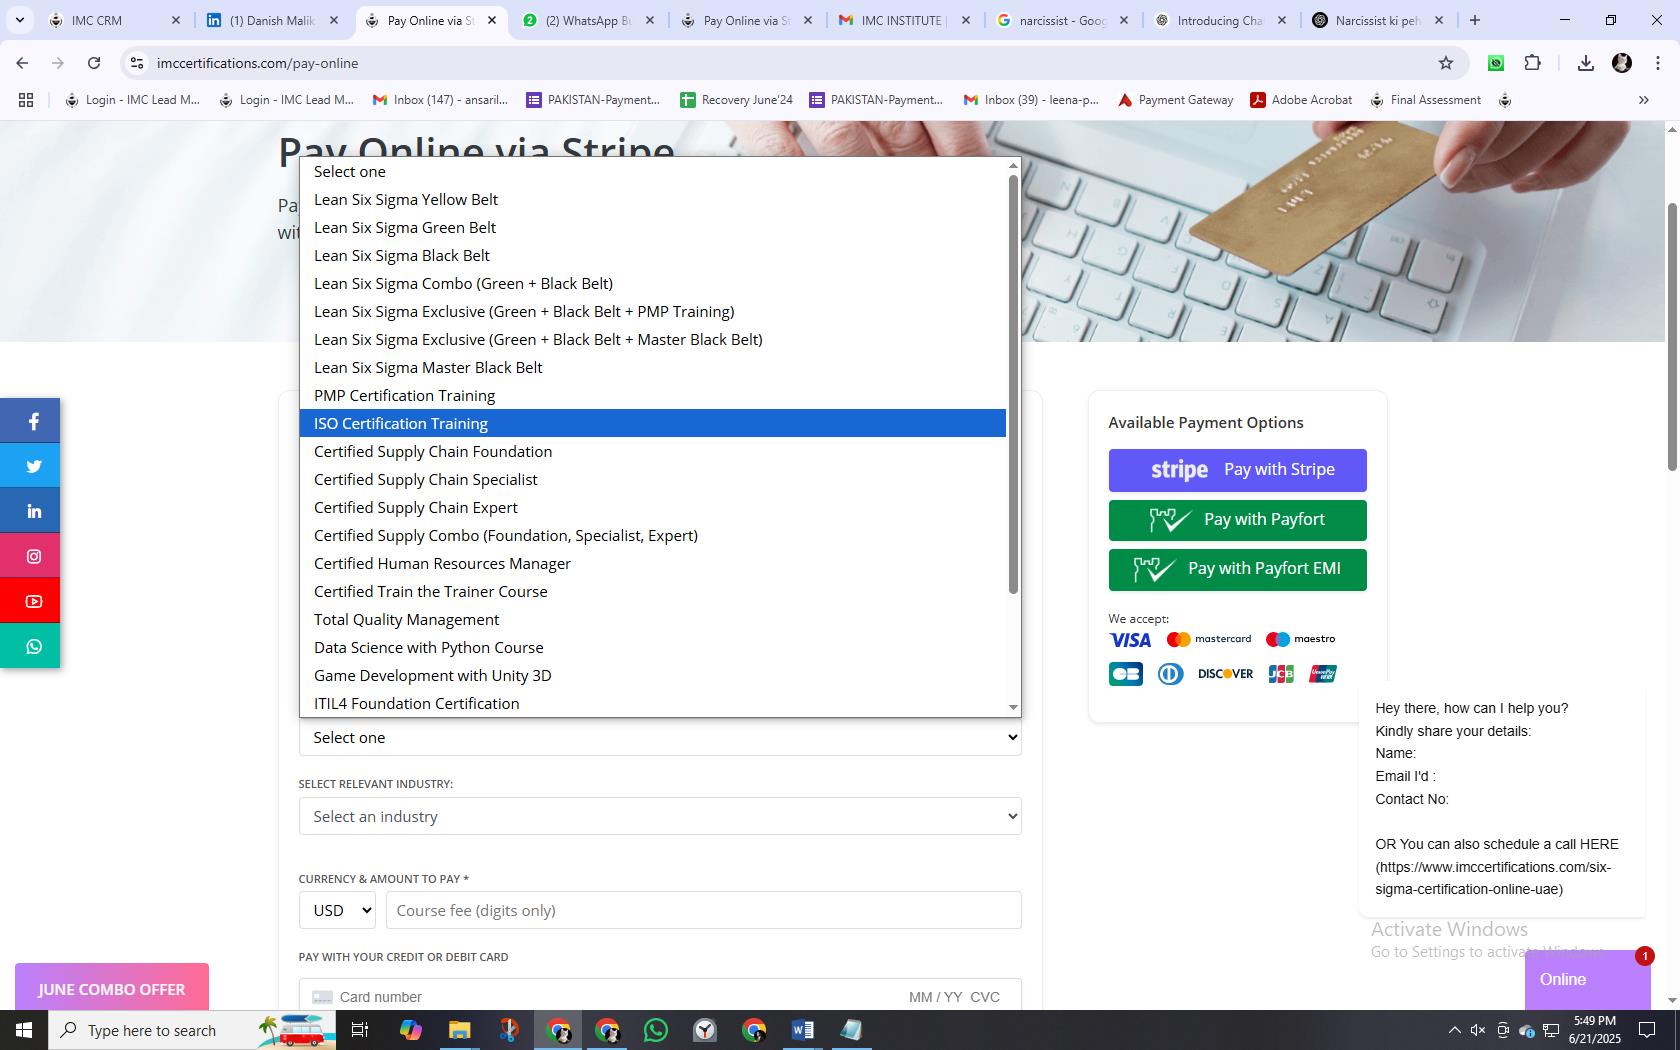Open File Explorer from the taskbar

tap(459, 1030)
